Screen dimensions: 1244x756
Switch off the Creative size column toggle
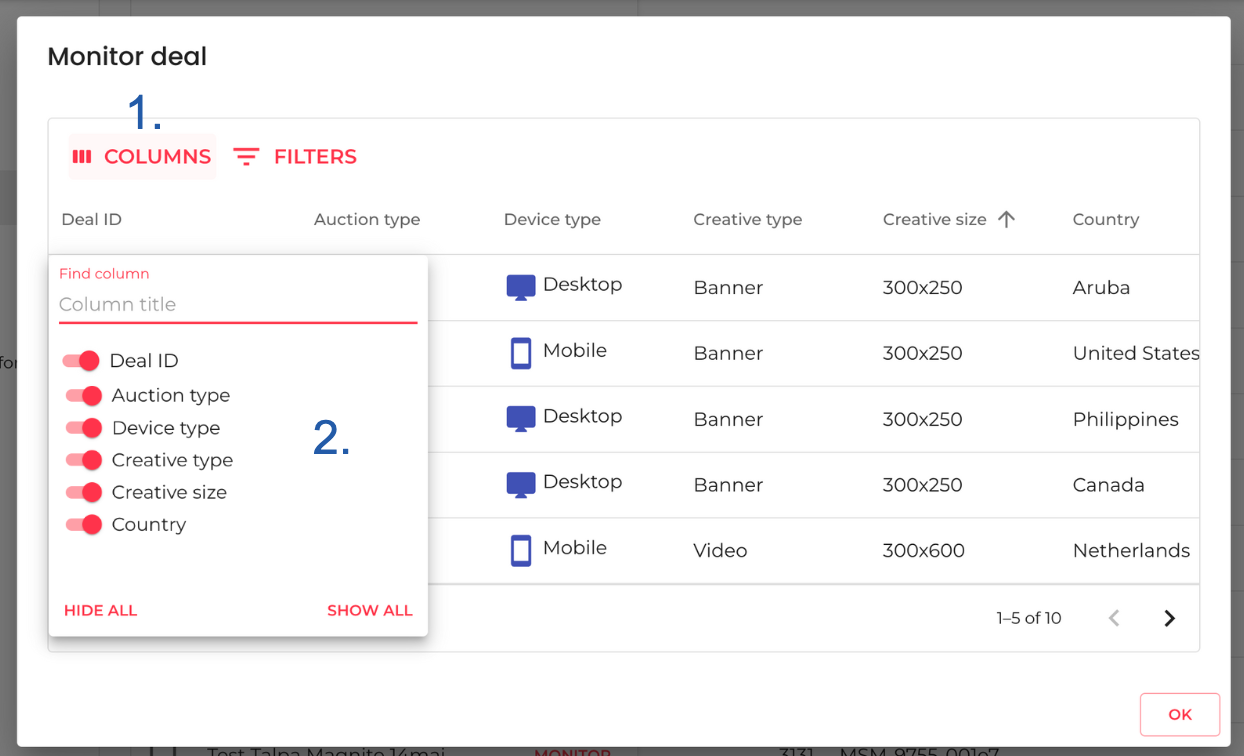pyautogui.click(x=84, y=492)
